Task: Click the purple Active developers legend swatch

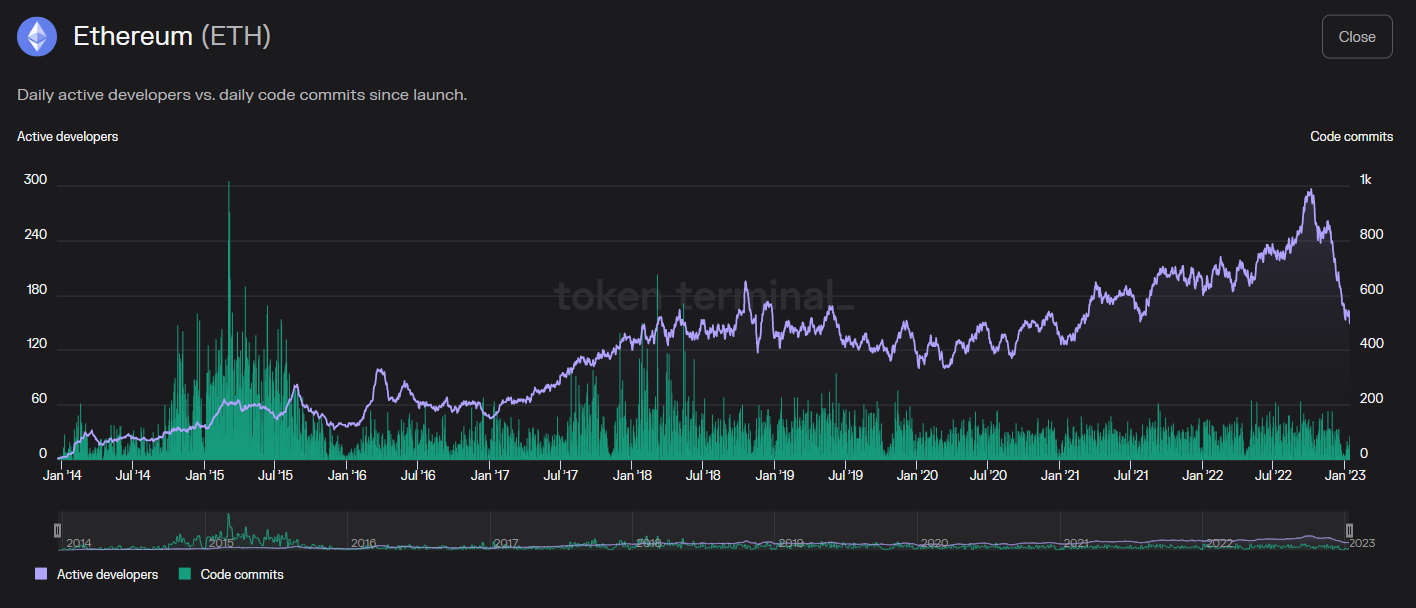Action: tap(41, 574)
